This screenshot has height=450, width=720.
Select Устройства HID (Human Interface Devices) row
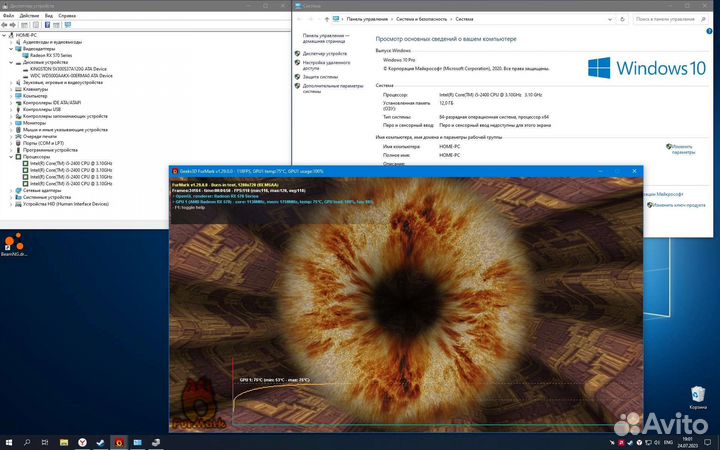point(65,204)
